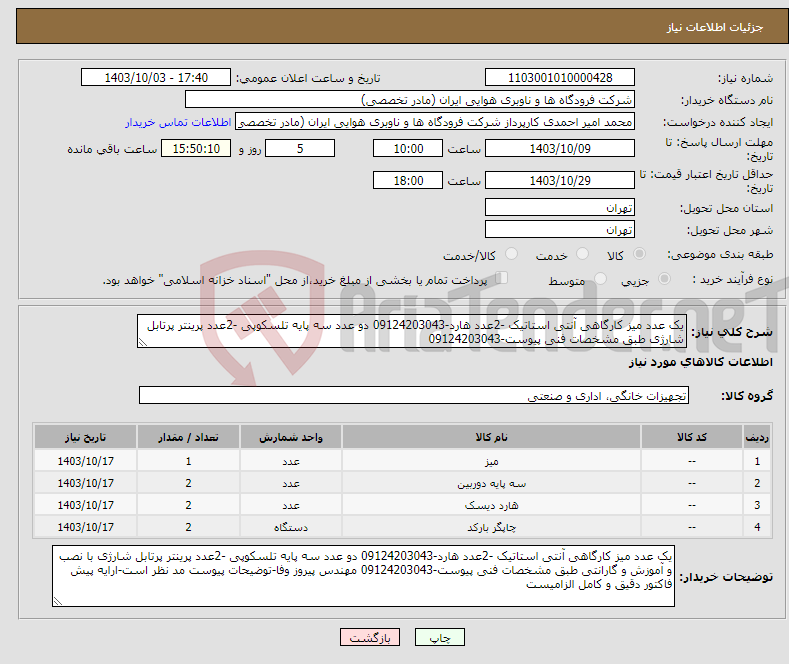Click the buyer organization name field
Image resolution: width=789 pixels, height=664 pixels.
410,100
